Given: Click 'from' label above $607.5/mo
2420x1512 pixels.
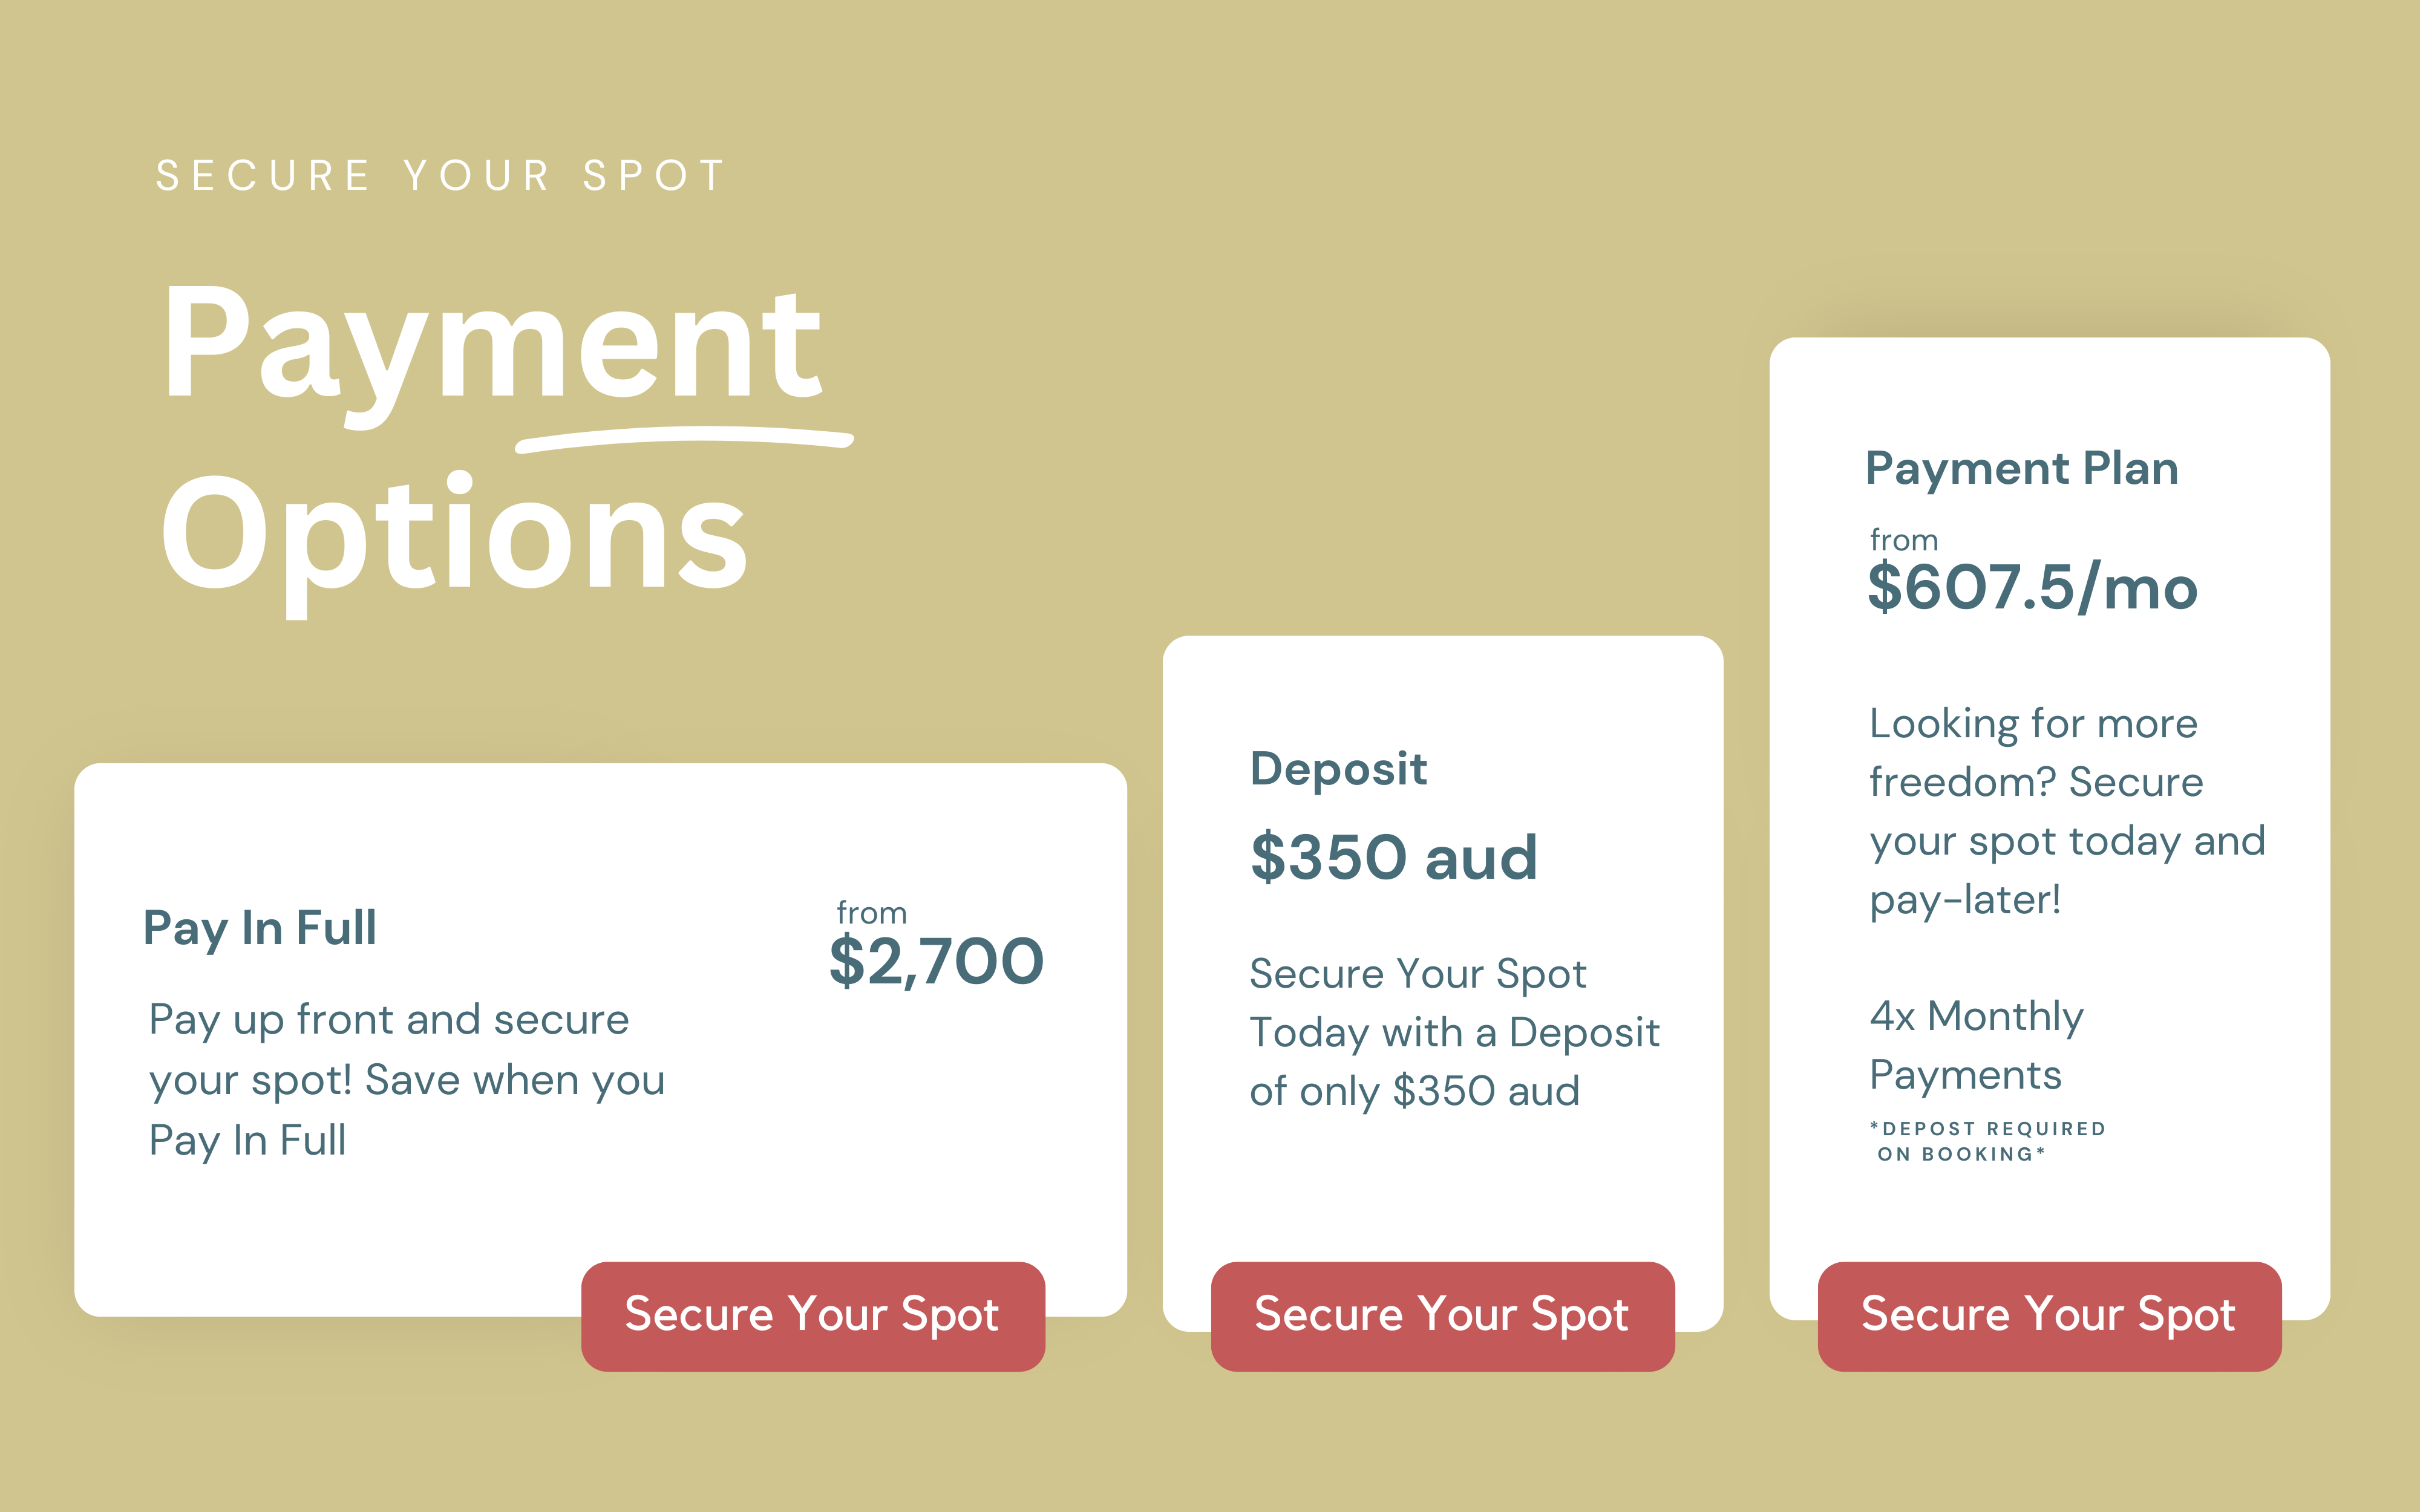Looking at the screenshot, I should pyautogui.click(x=1903, y=540).
